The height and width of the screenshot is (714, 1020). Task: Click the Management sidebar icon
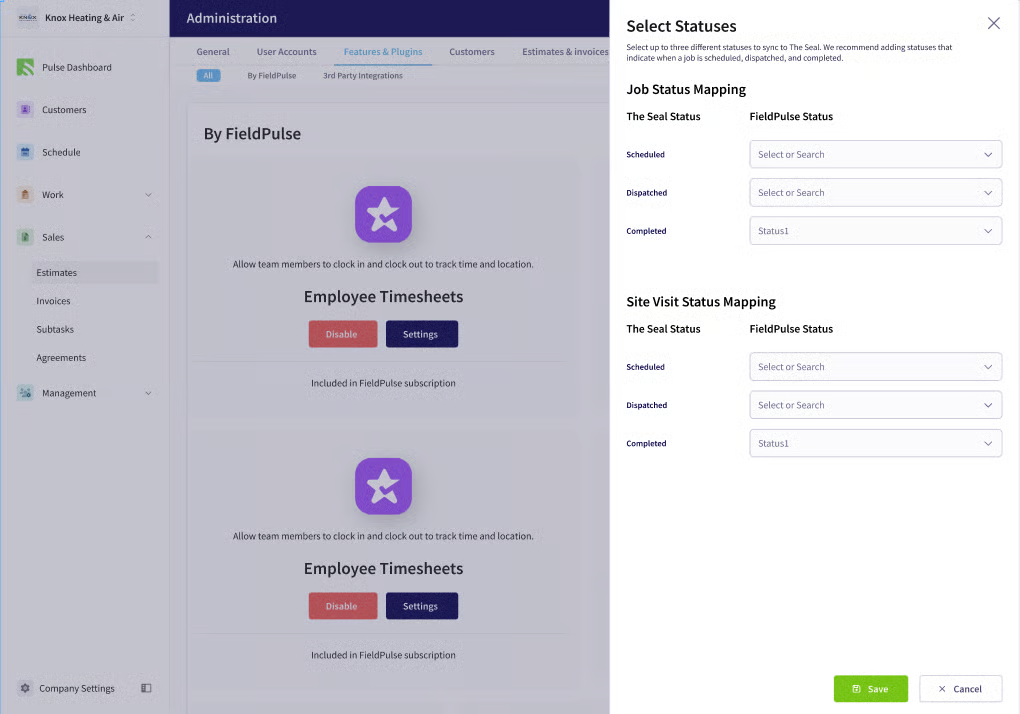pos(25,393)
